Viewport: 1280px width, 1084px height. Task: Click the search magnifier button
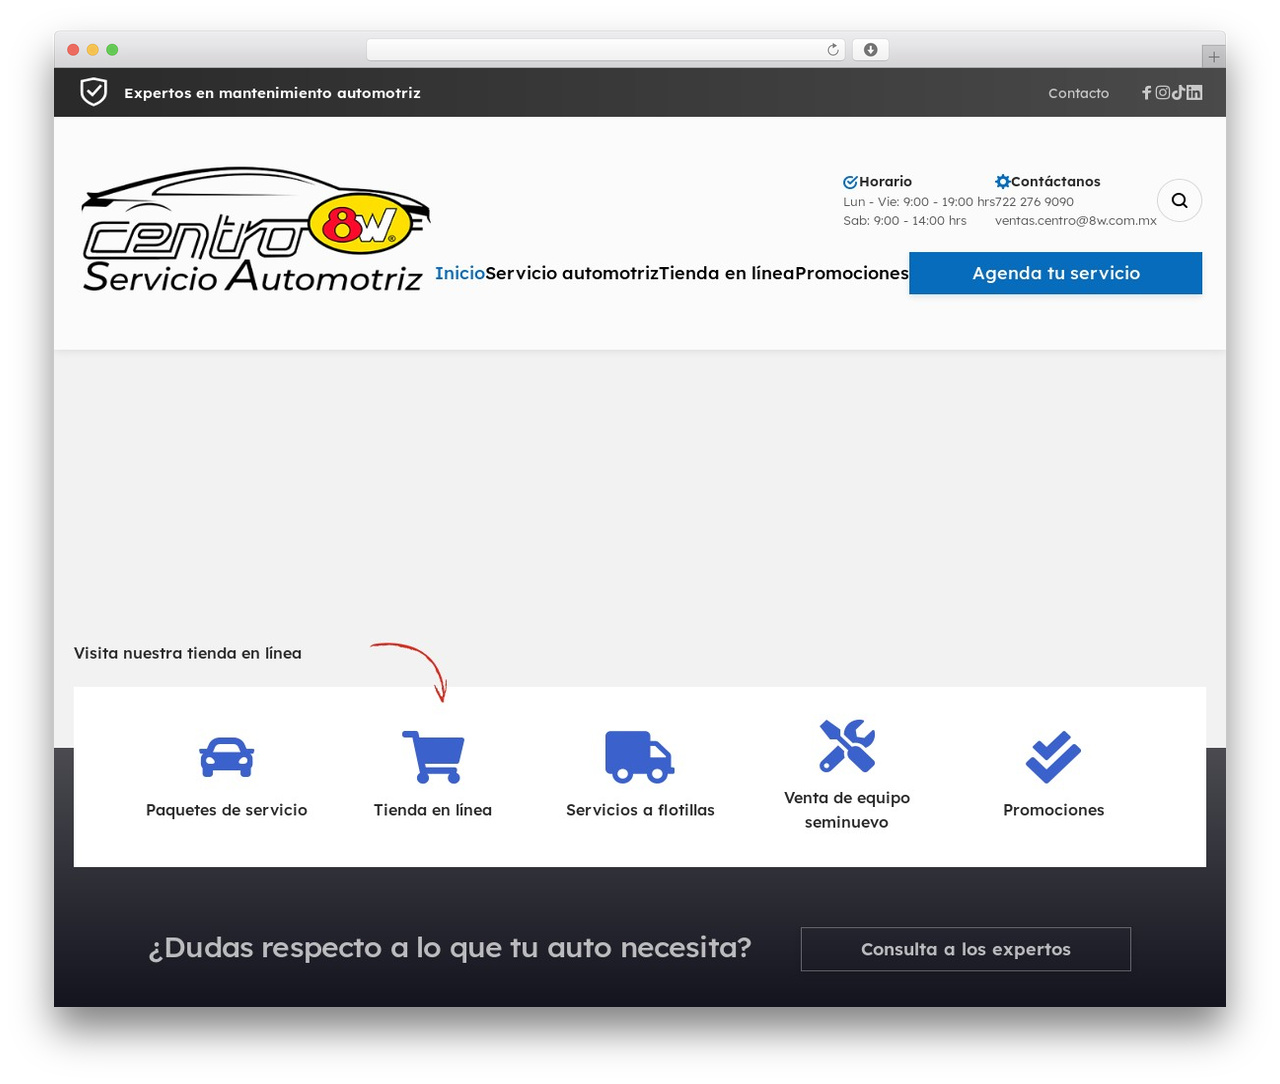point(1180,200)
